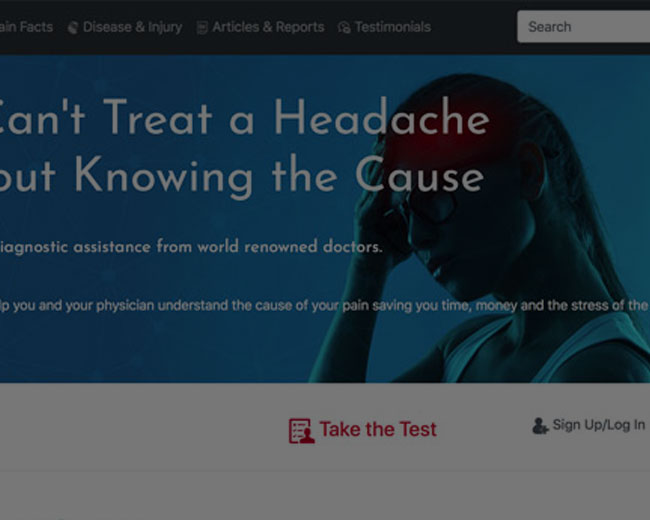Click the red Take the Test icon

click(x=302, y=431)
